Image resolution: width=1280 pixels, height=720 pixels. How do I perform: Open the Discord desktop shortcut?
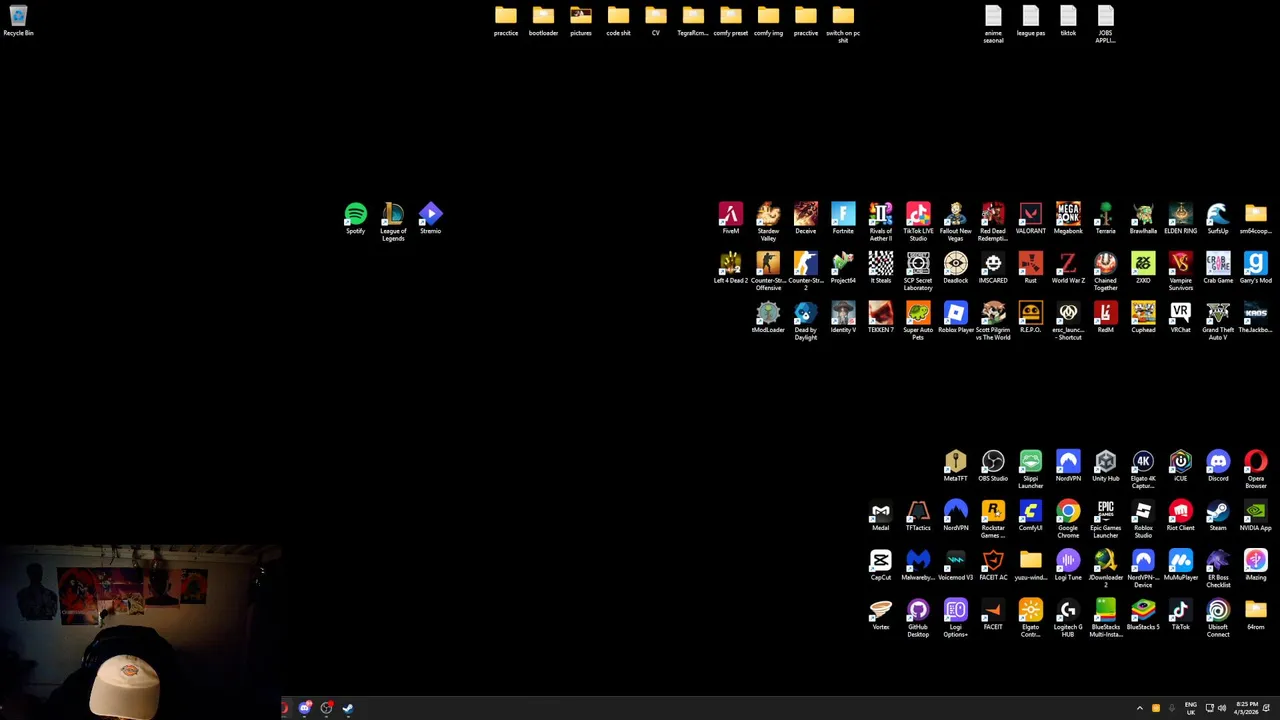(x=1218, y=466)
